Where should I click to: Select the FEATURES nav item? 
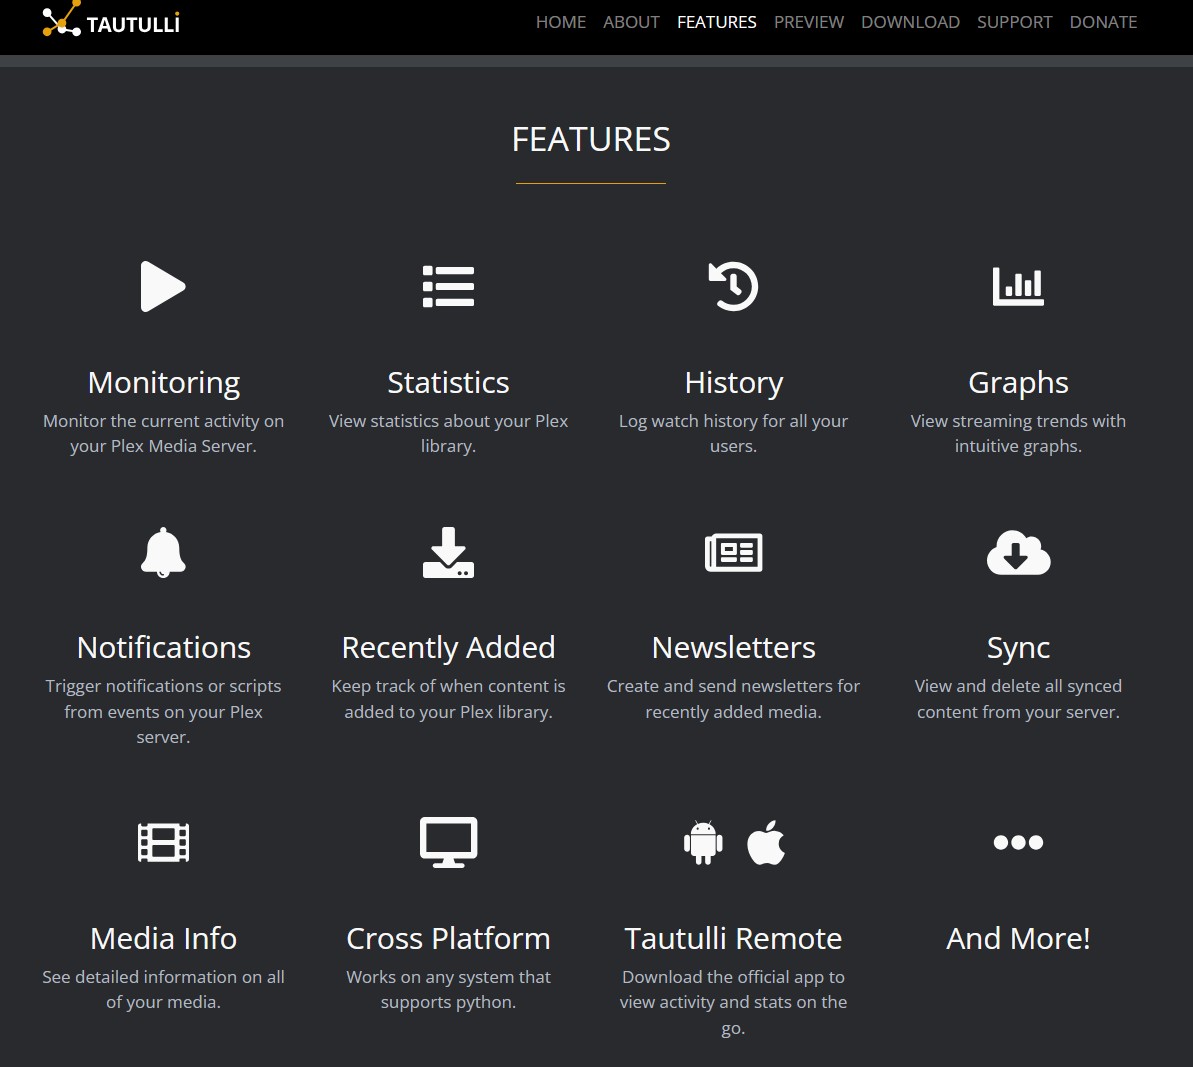point(717,22)
